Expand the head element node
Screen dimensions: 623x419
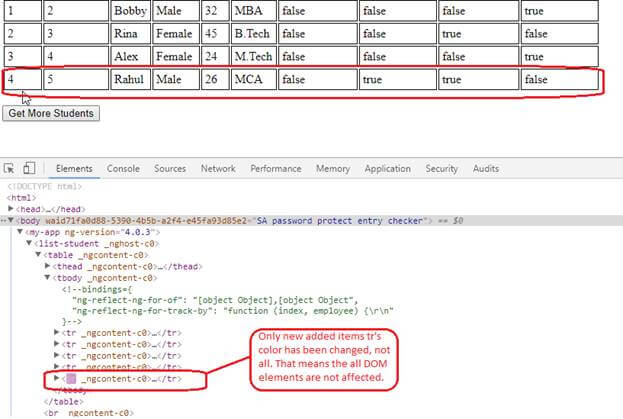(11, 209)
